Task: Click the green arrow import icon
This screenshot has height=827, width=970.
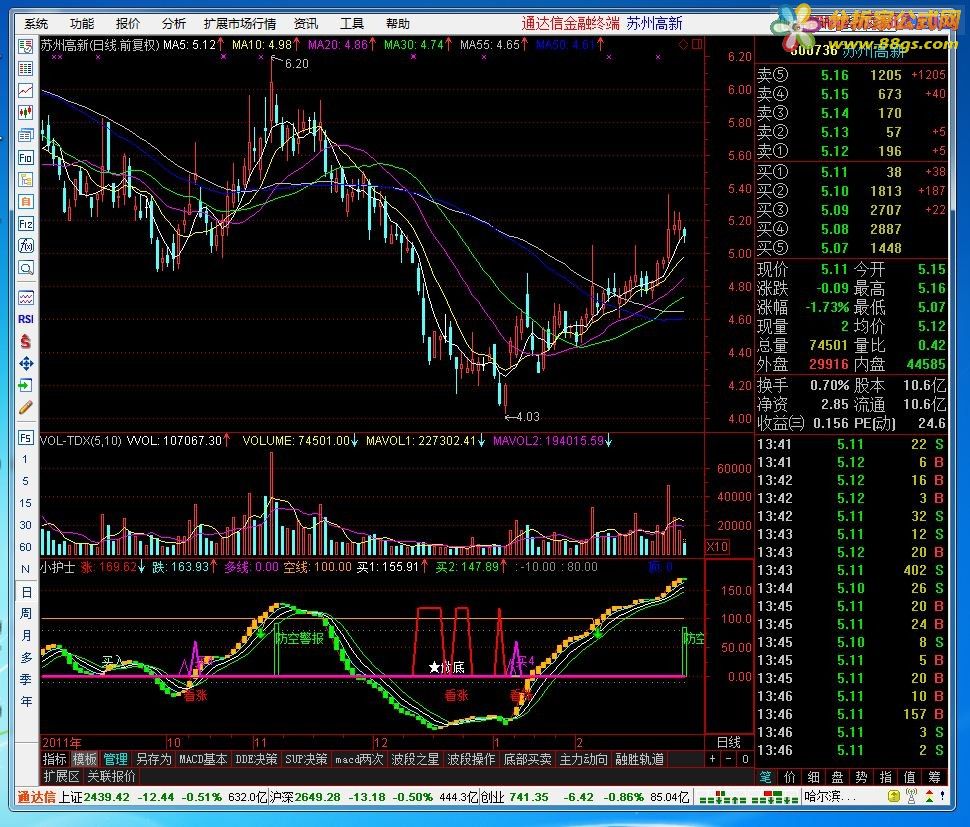Action: tap(25, 385)
